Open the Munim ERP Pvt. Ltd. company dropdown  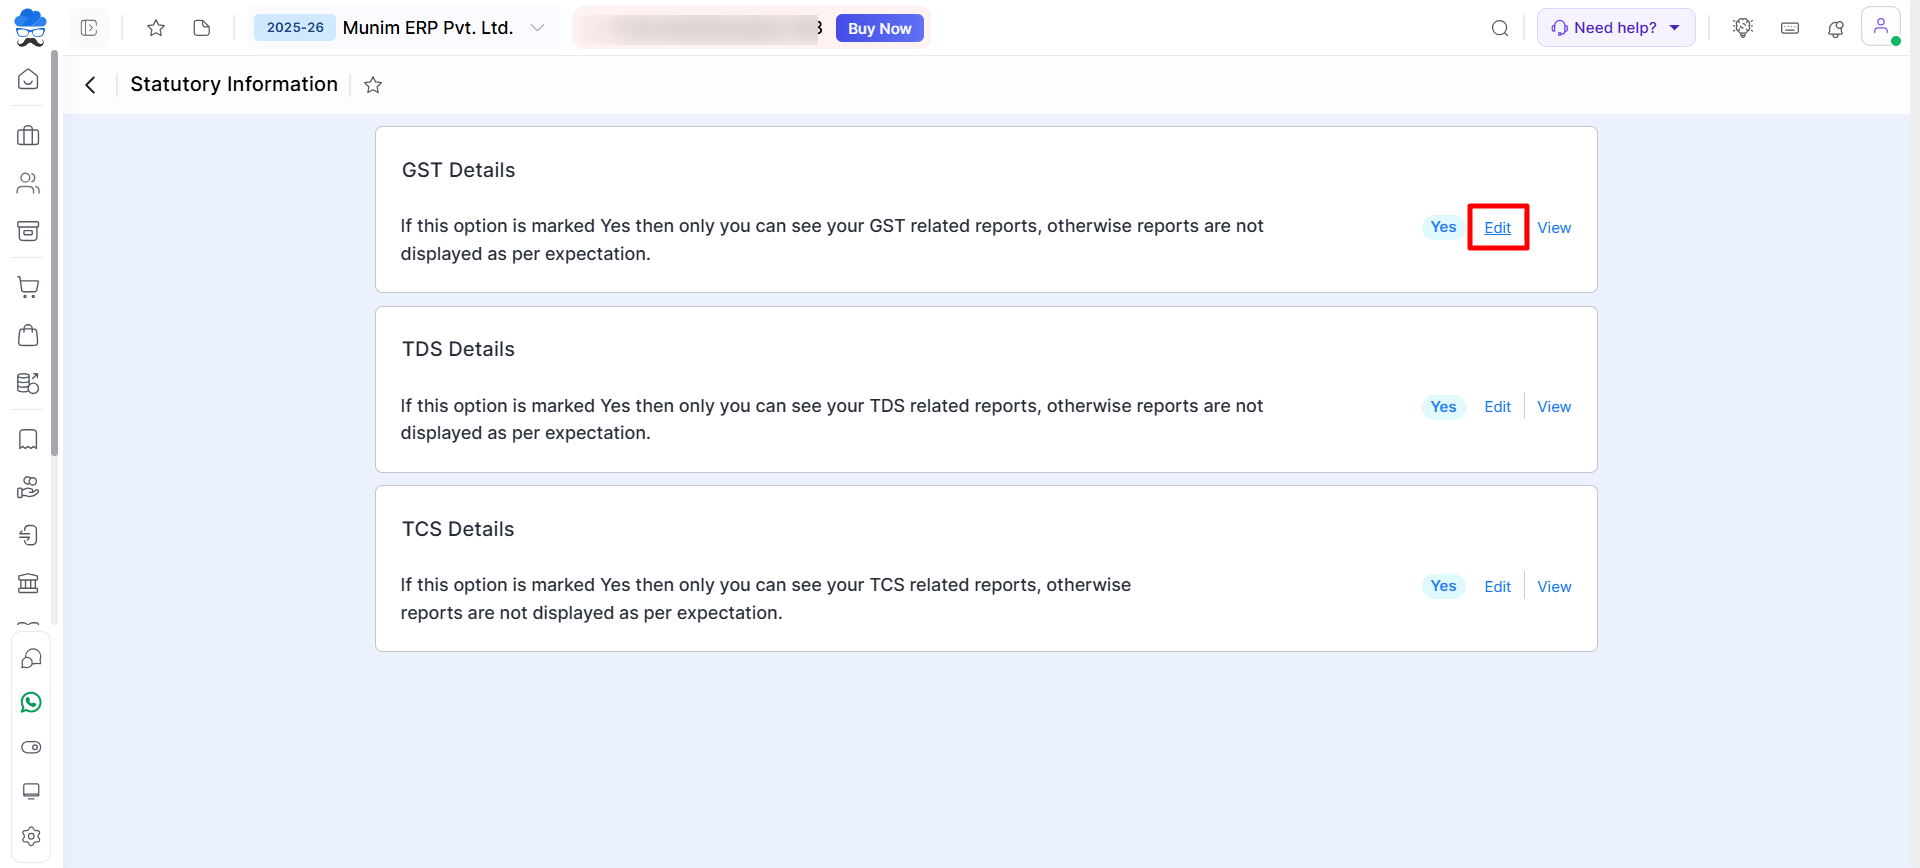tap(537, 28)
